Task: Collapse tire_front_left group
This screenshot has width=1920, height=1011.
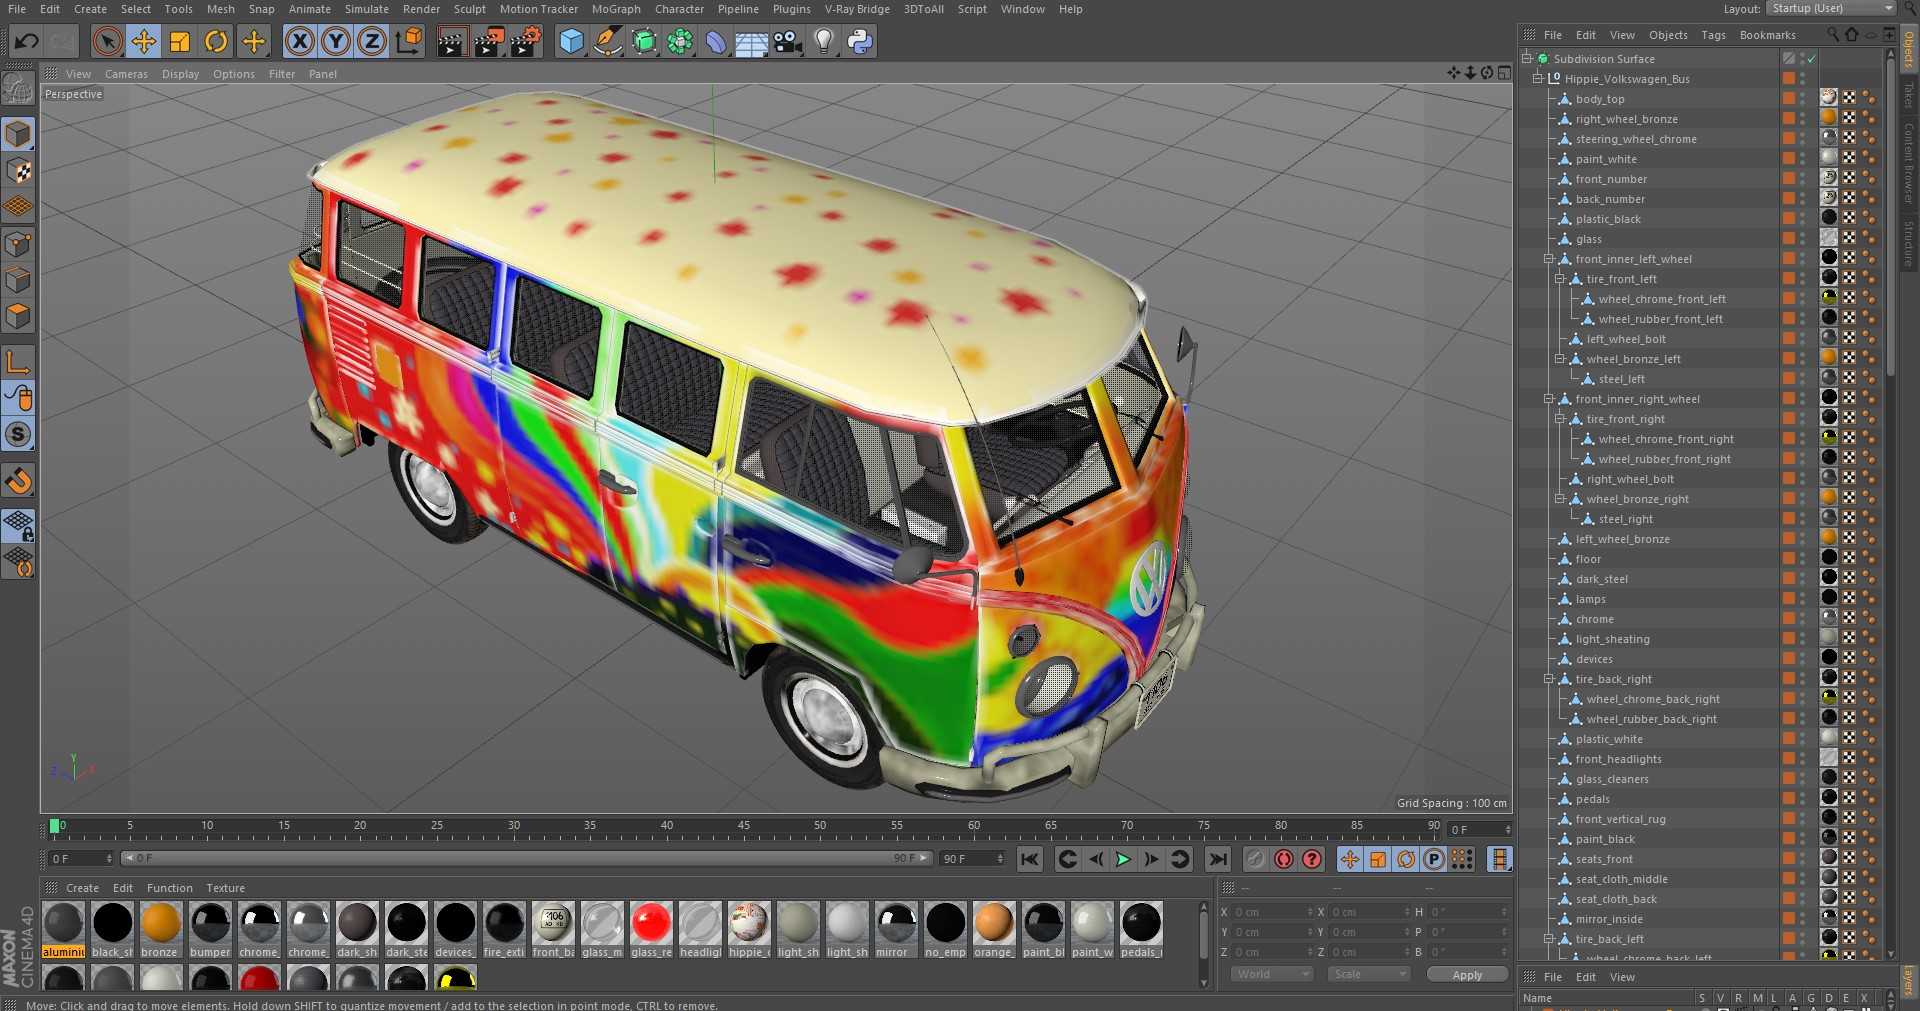Action: [1560, 279]
